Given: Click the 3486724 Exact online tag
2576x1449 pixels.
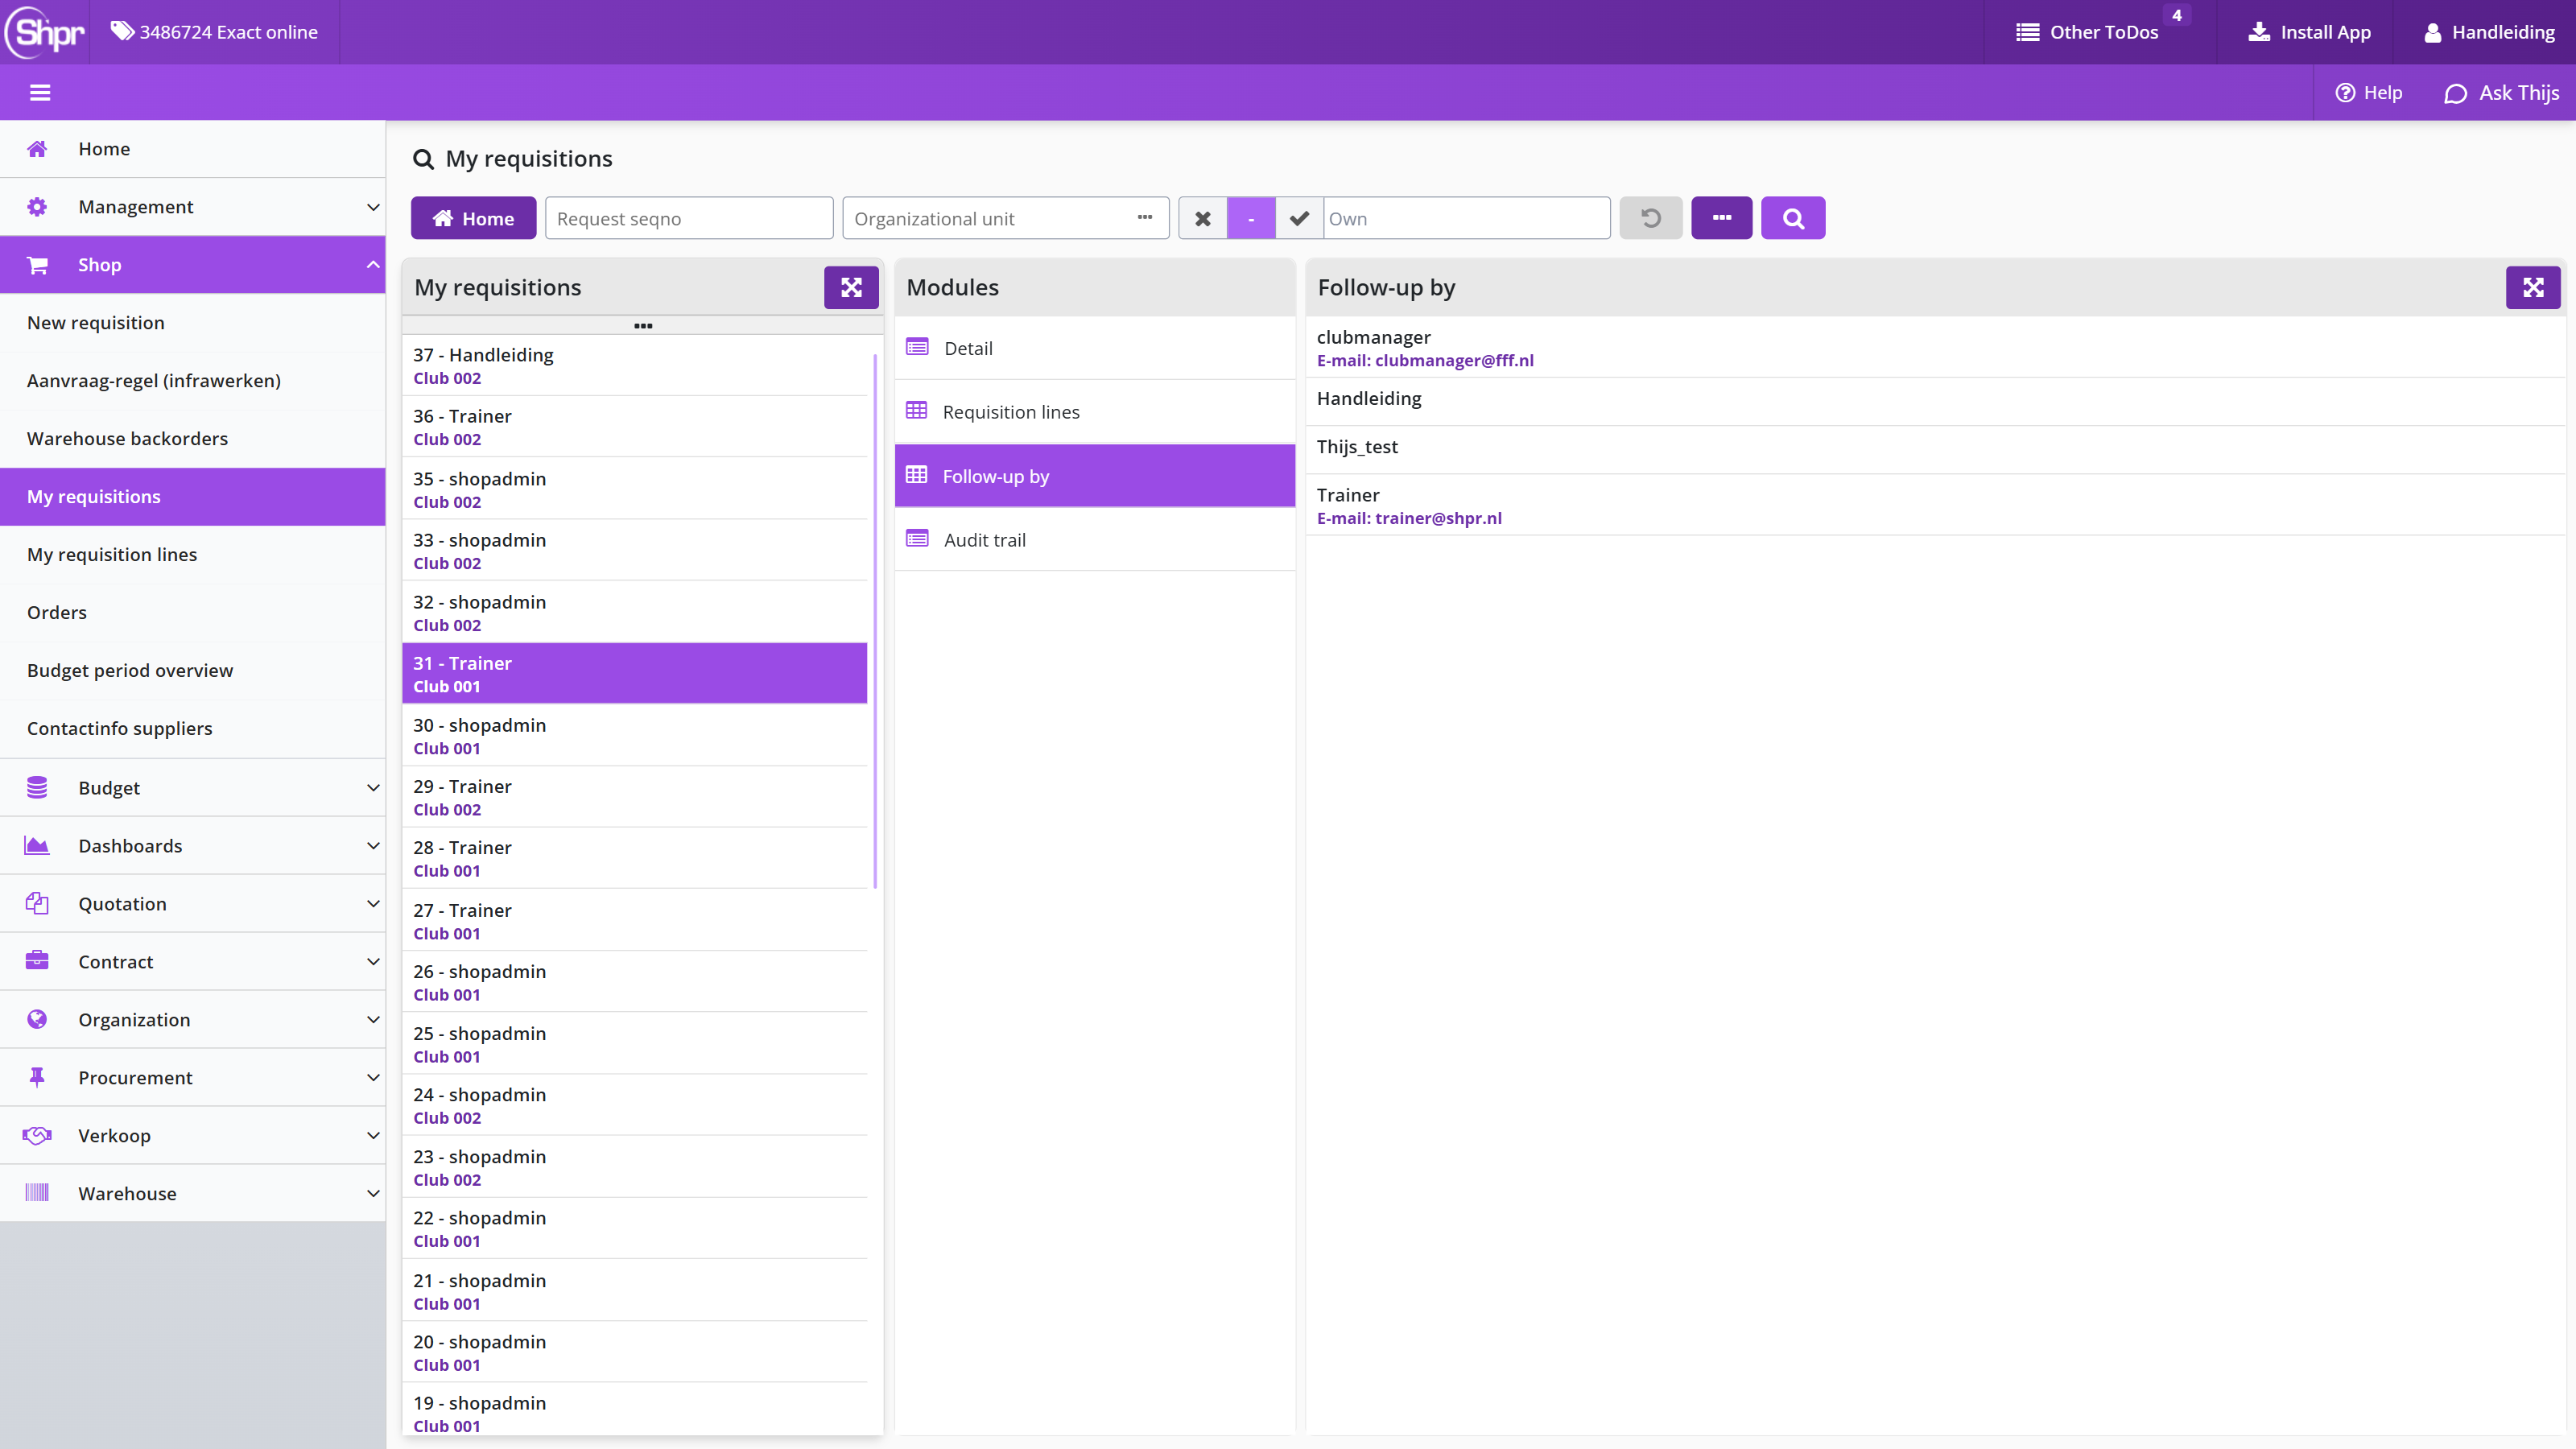Looking at the screenshot, I should (x=214, y=32).
